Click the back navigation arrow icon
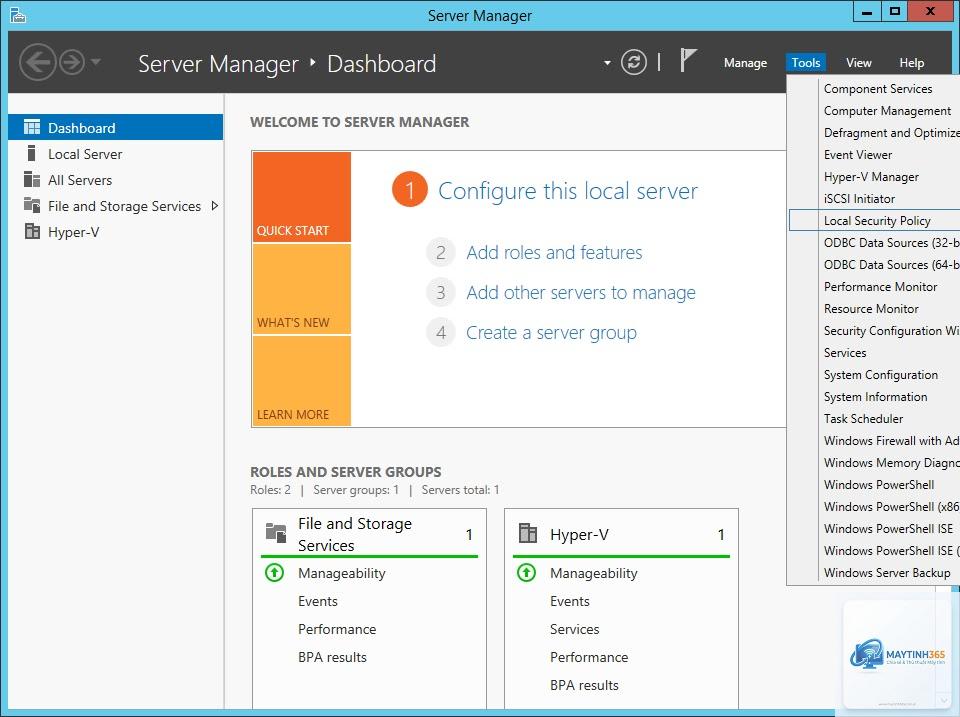Viewport: 960px width, 717px height. tap(38, 62)
